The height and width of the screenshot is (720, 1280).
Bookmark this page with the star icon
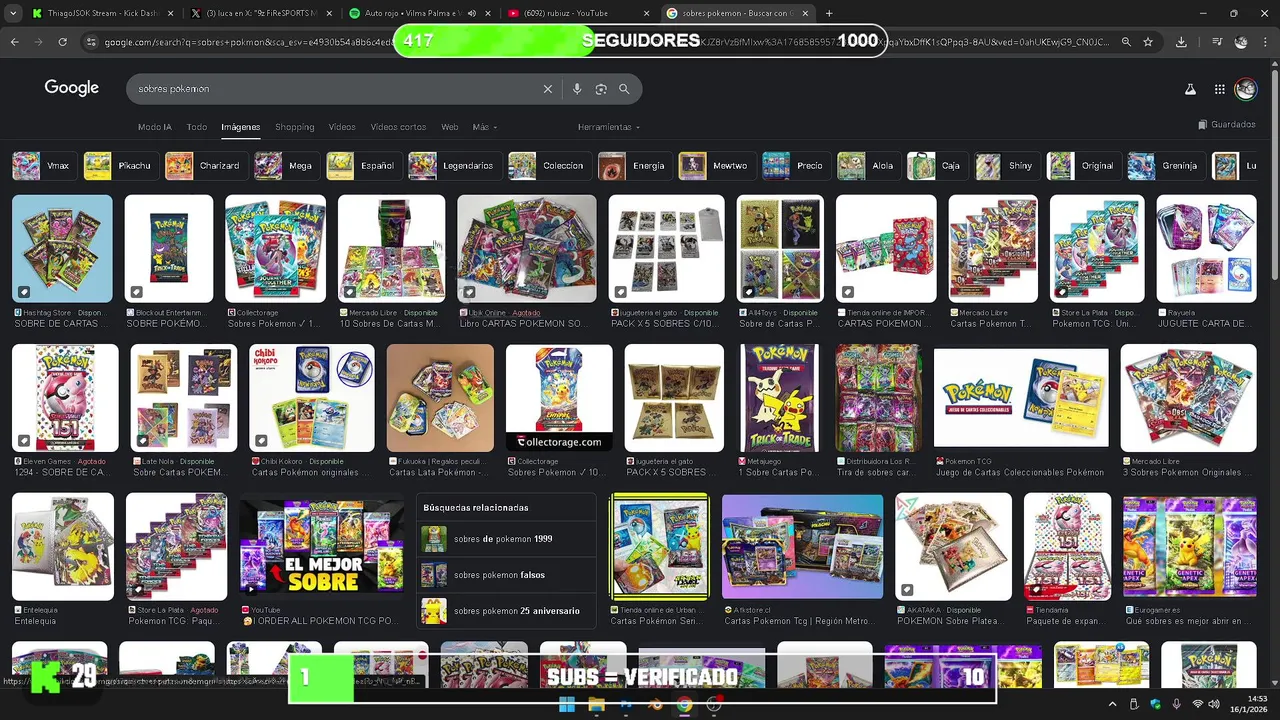[x=1148, y=42]
